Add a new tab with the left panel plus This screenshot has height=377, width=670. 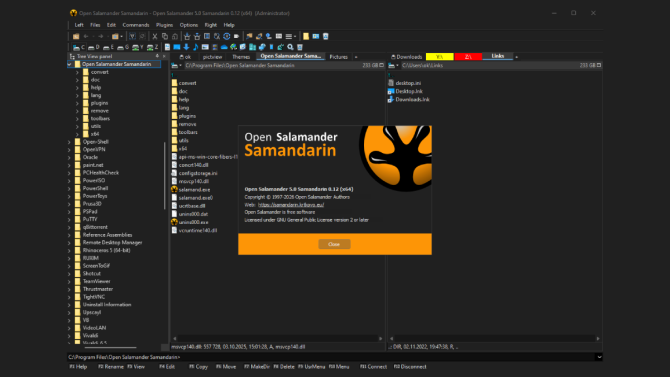[356, 57]
